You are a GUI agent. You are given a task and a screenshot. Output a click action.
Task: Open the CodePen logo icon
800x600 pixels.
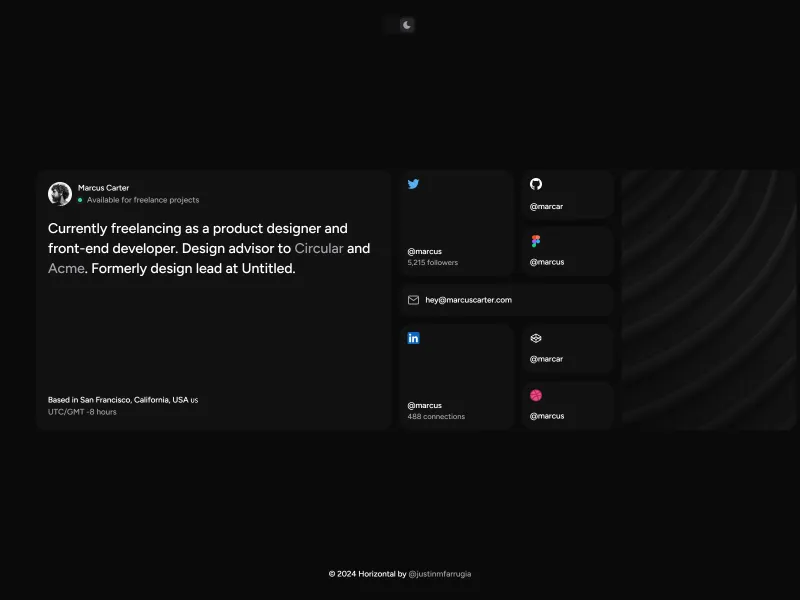(x=536, y=338)
